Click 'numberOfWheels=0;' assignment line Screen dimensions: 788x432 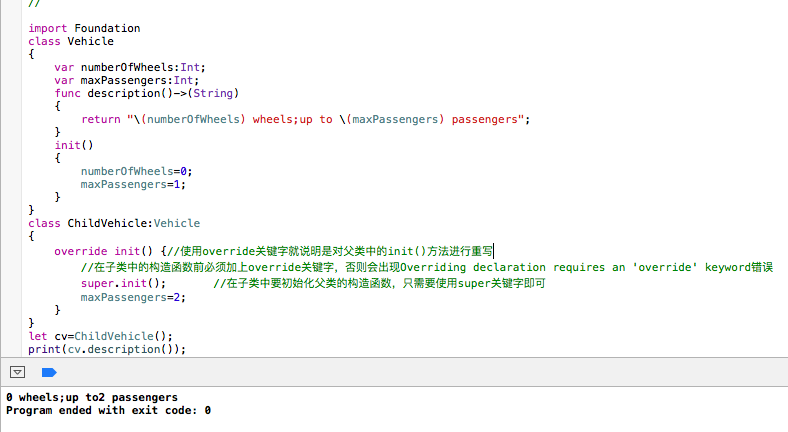point(136,171)
